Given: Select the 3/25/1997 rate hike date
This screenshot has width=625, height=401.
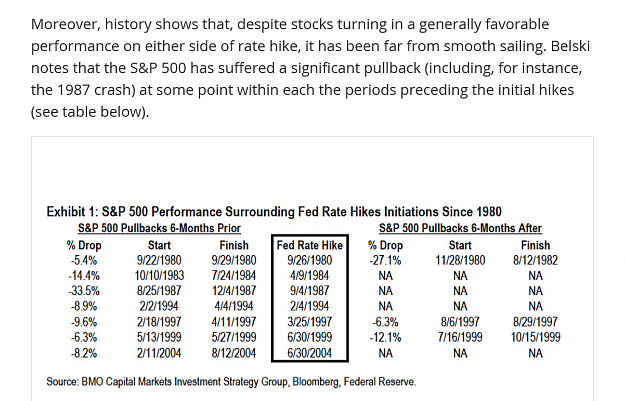Looking at the screenshot, I should 310,322.
